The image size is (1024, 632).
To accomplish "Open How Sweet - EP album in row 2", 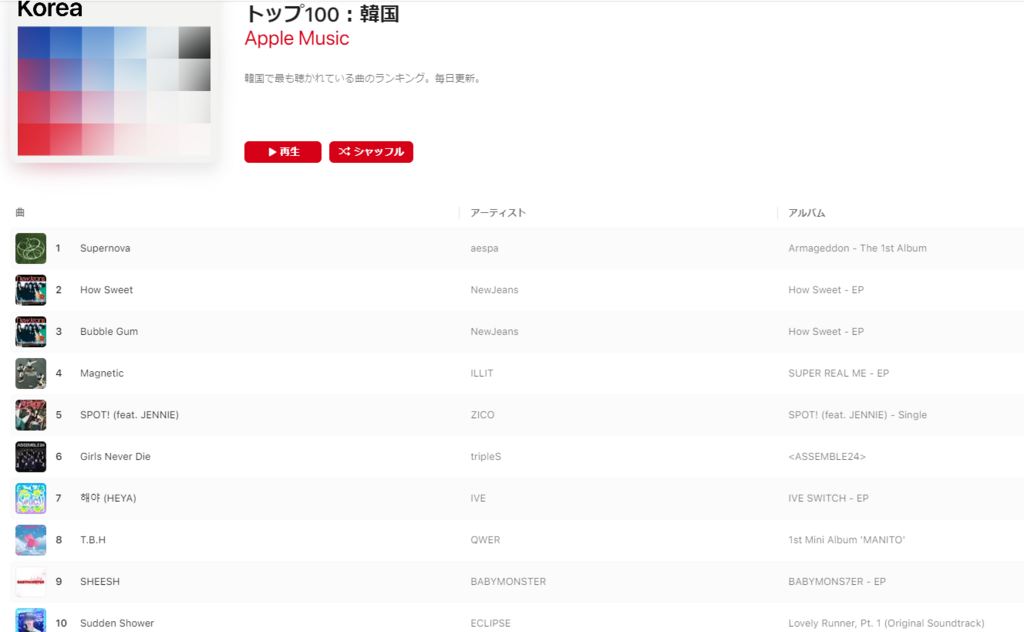I will (x=826, y=290).
